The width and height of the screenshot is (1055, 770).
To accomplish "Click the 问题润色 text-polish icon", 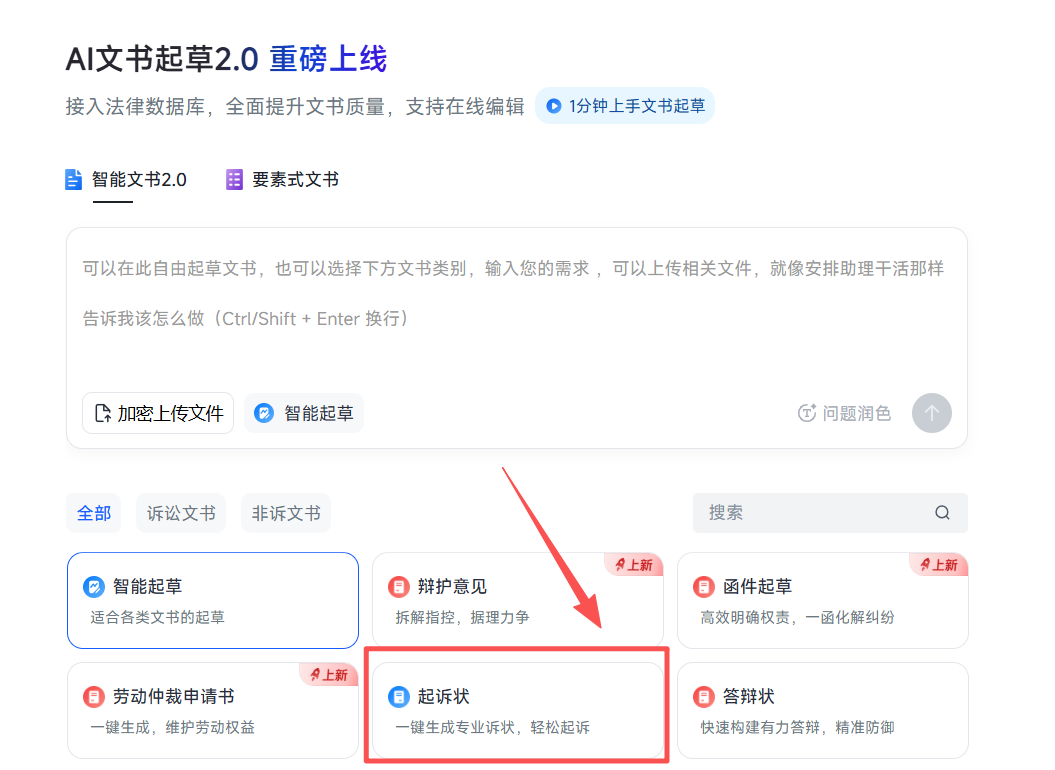I will tap(807, 413).
